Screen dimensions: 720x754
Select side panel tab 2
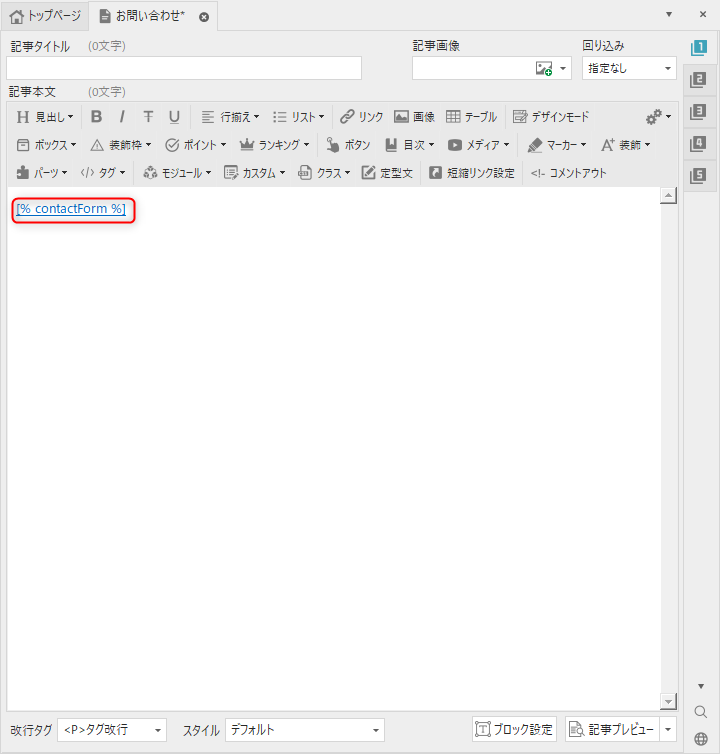click(x=699, y=80)
